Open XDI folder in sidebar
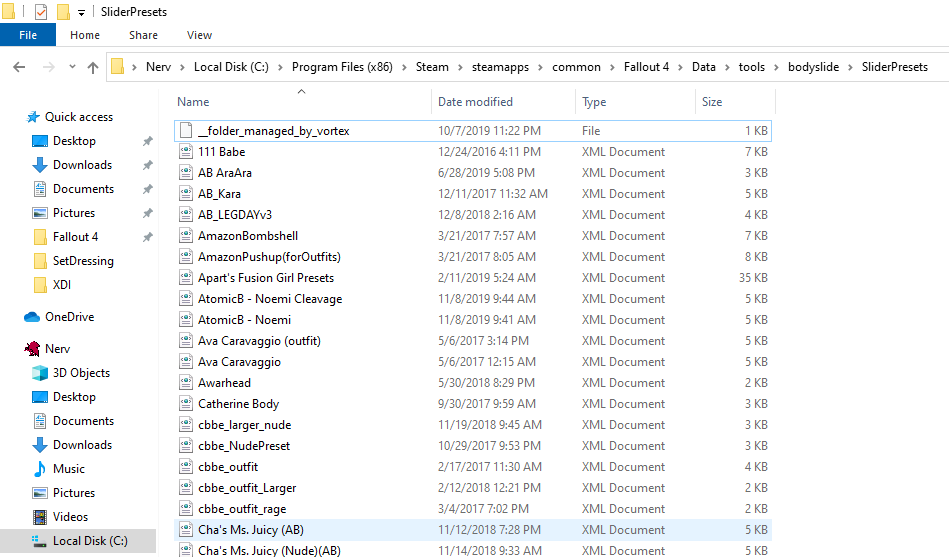 click(x=61, y=285)
